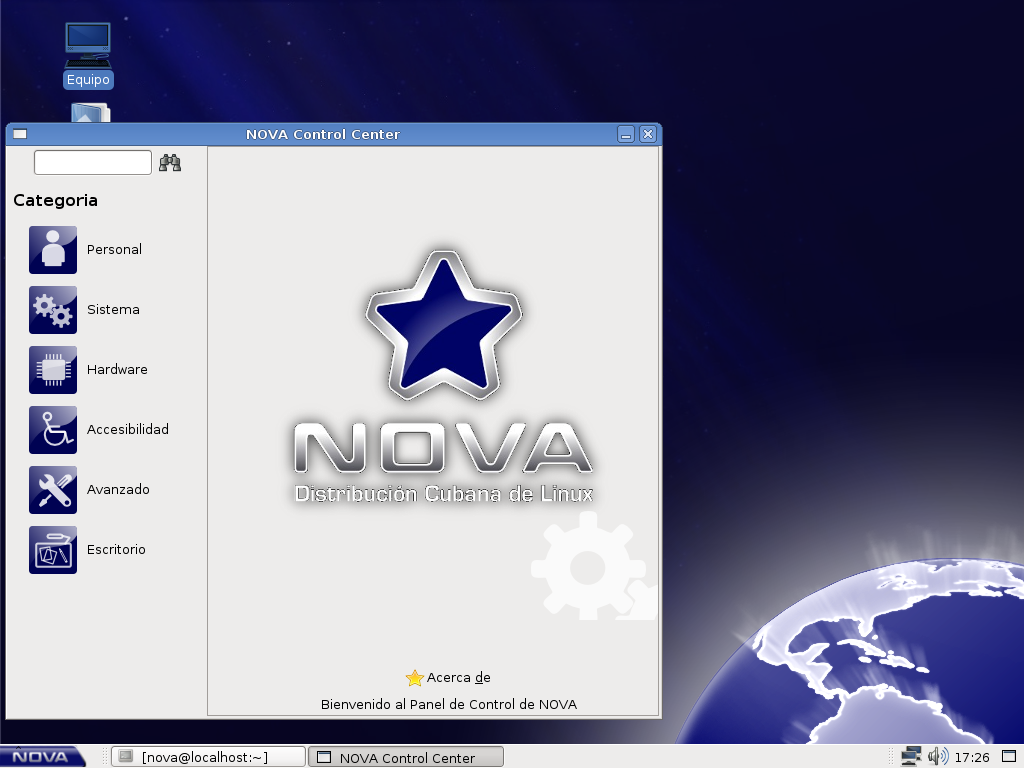Open the NOVA start menu
Screen dimensions: 1024x768
(42, 757)
